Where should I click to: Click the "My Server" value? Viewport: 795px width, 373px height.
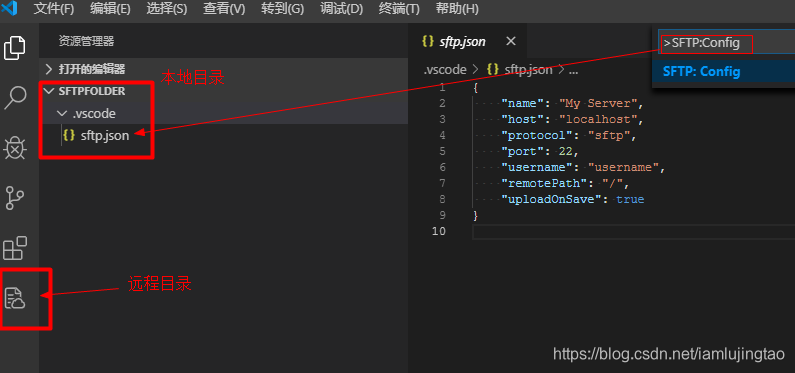598,103
